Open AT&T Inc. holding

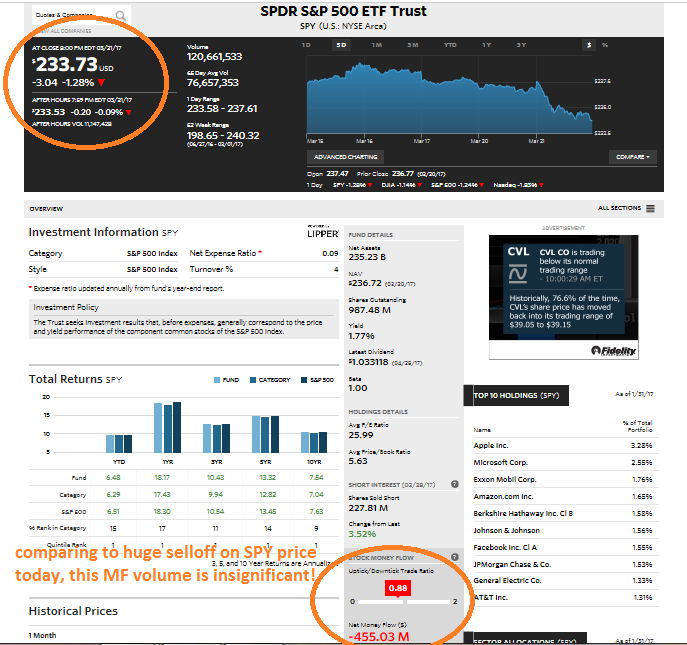491,597
